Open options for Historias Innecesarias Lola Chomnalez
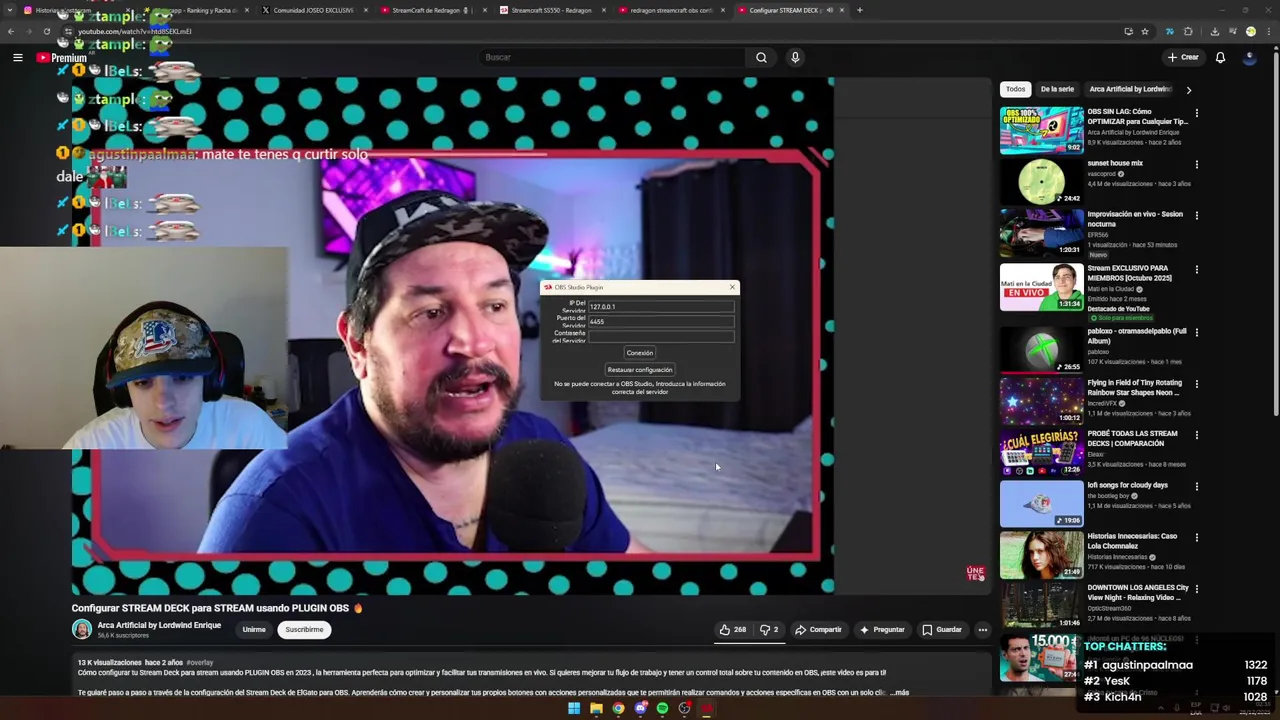This screenshot has height=720, width=1280. point(1196,538)
